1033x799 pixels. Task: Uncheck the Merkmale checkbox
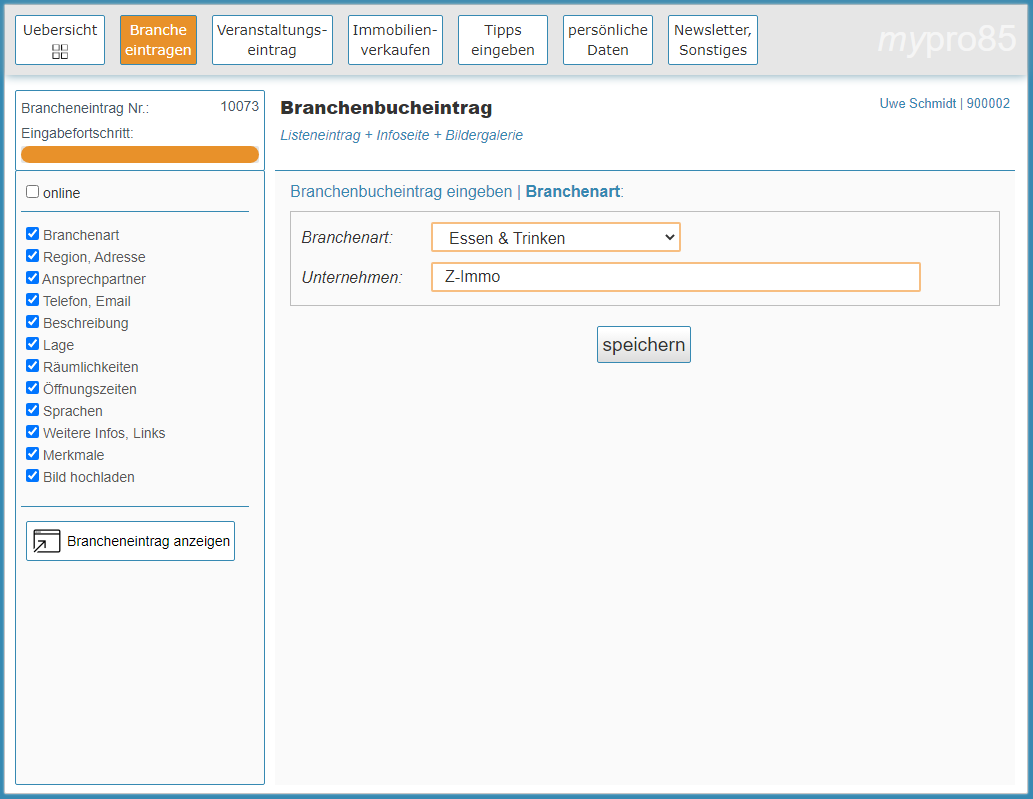pos(33,454)
